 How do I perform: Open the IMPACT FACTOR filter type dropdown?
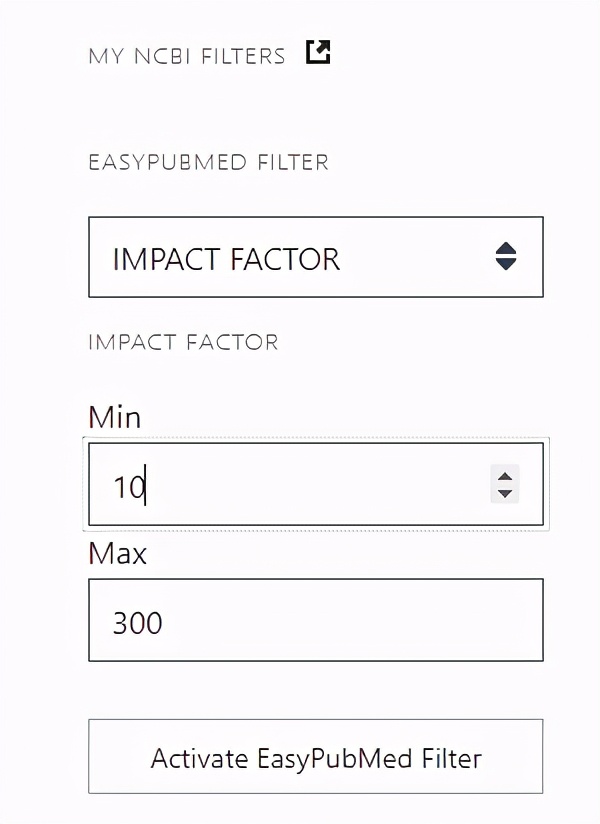point(315,257)
